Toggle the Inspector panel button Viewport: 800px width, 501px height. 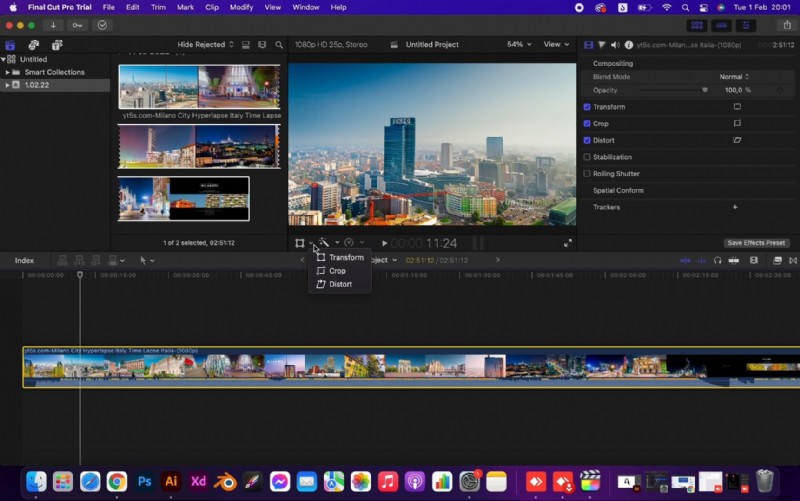click(x=745, y=25)
